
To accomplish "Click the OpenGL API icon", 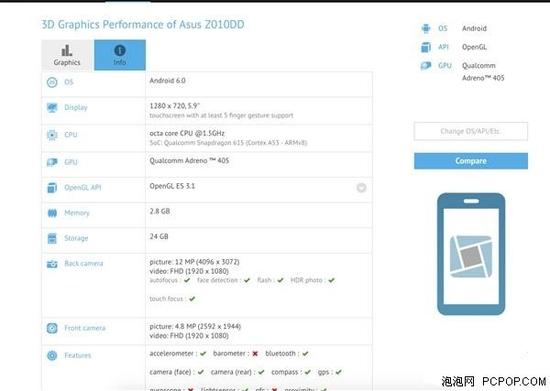I will tap(52, 188).
